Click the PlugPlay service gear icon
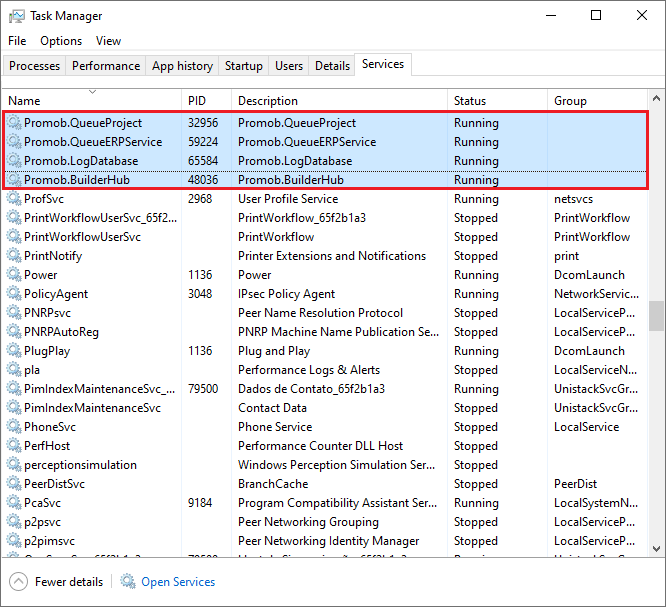 tap(14, 350)
